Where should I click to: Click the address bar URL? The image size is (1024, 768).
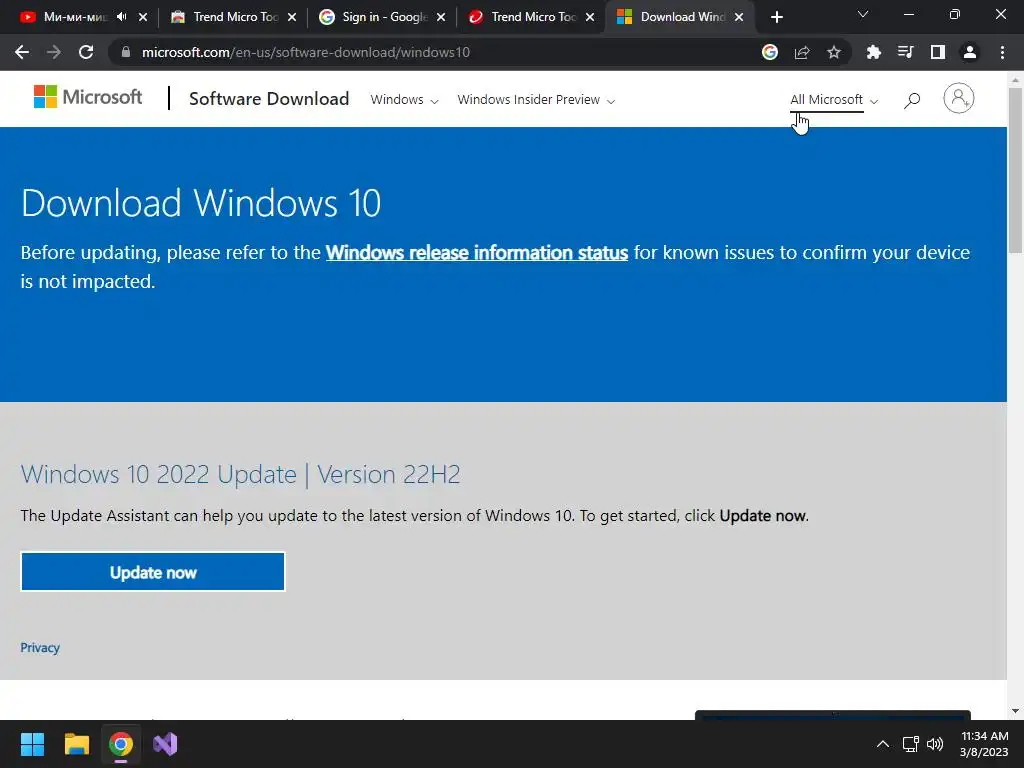click(x=306, y=52)
